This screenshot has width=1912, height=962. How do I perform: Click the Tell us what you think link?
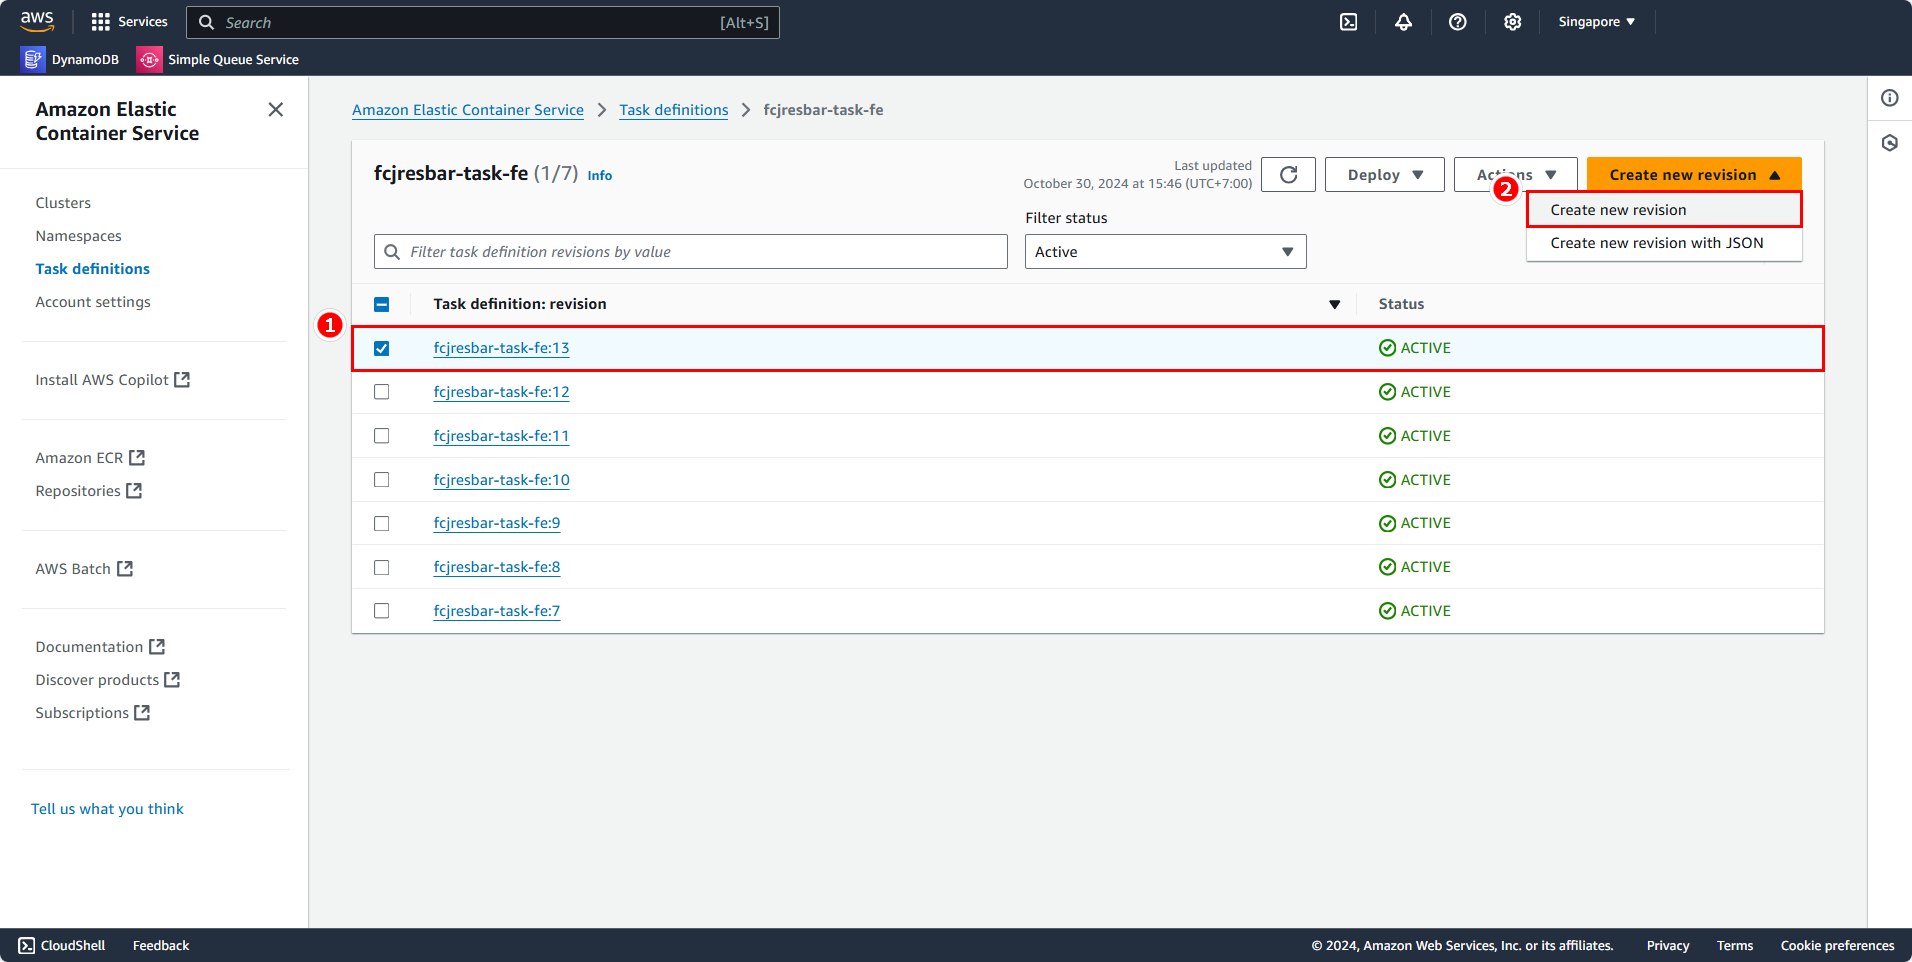coord(107,809)
